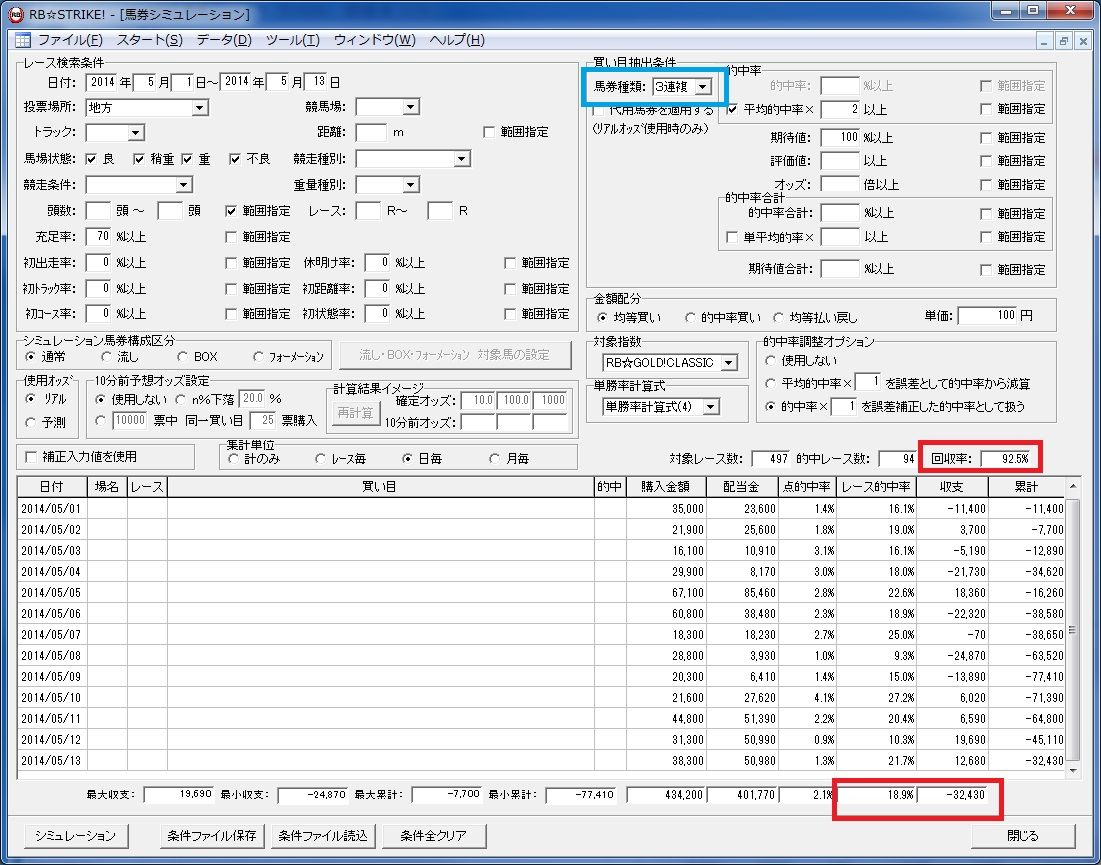Select 使用しない under 的中率調整オプション

pos(770,361)
